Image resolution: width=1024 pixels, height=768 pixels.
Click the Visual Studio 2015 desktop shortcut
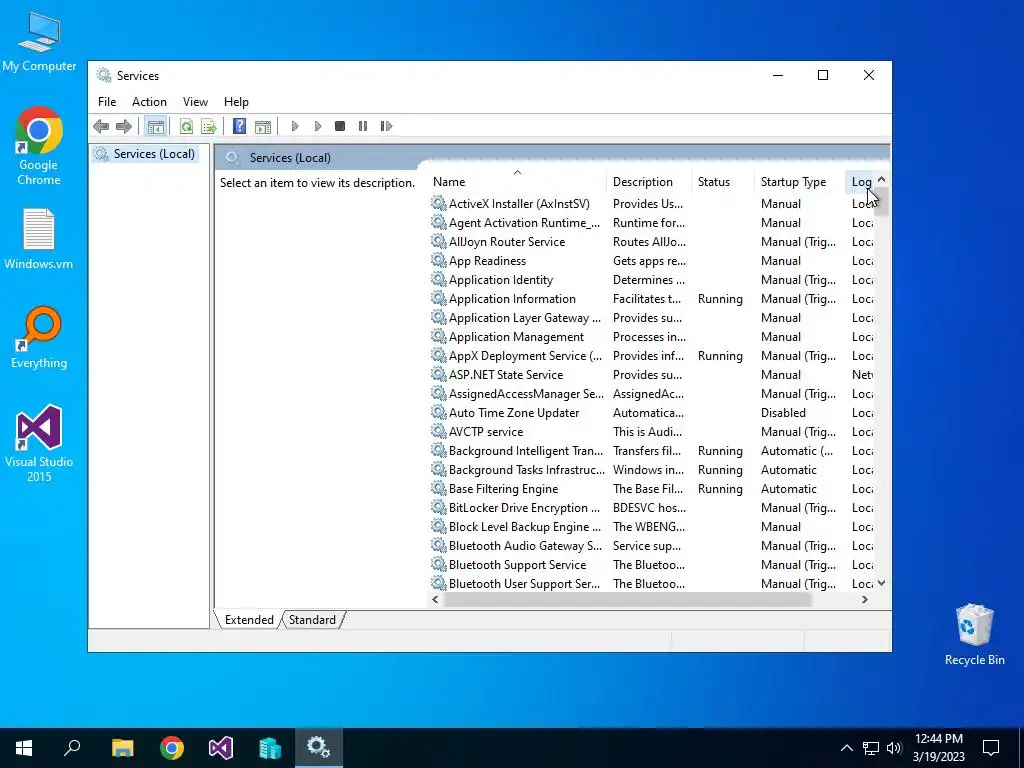[x=39, y=443]
